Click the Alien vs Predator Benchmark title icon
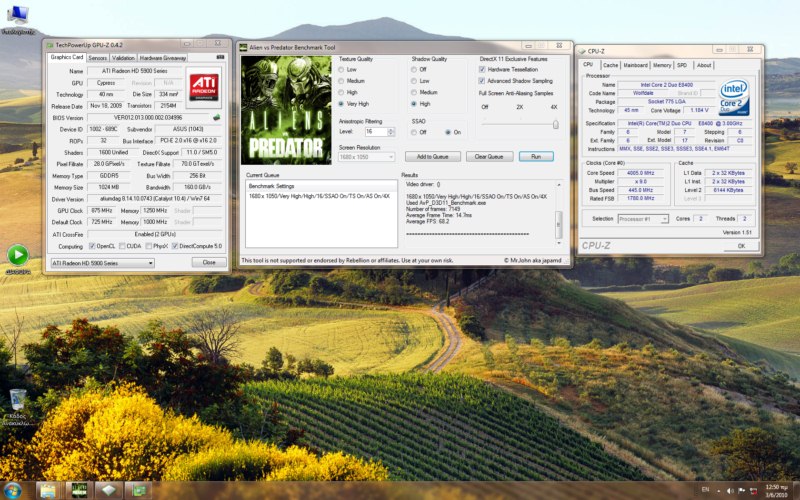The height and width of the screenshot is (500, 800). pyautogui.click(x=244, y=47)
